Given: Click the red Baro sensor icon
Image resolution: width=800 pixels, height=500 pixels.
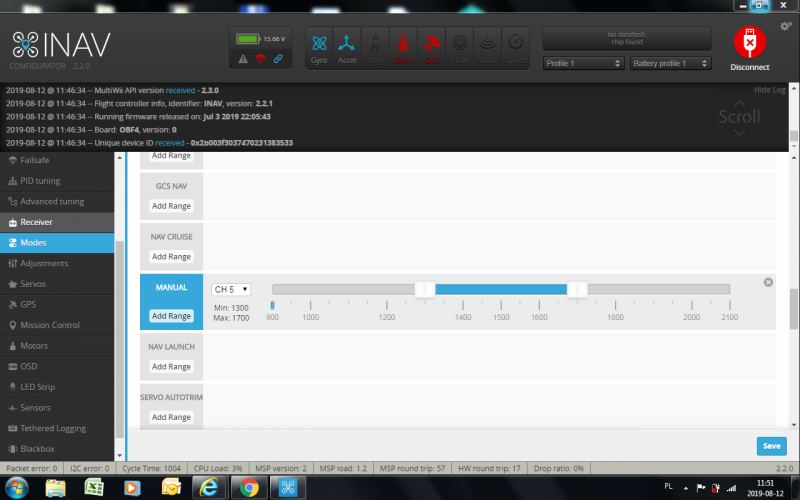Looking at the screenshot, I should tap(403, 47).
